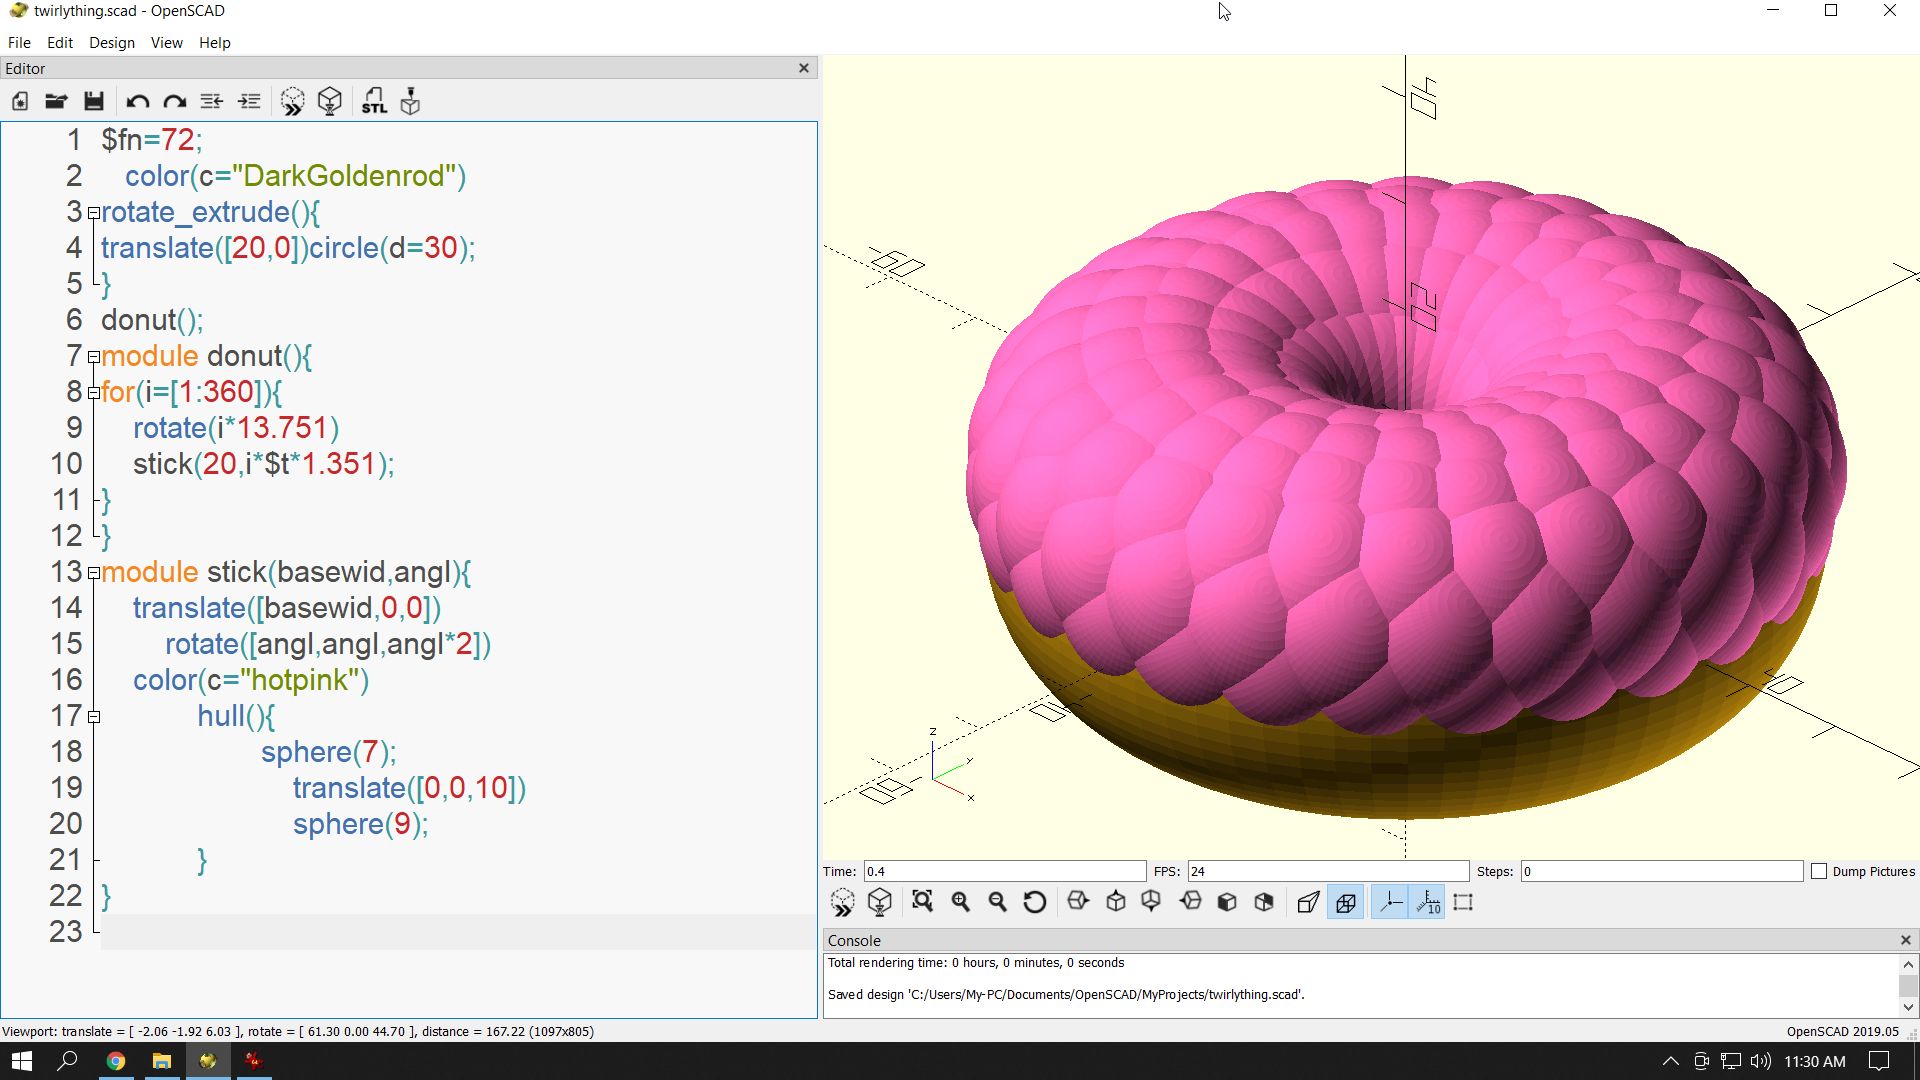Click Reset View icon in viewport toolbar

pos(1035,902)
